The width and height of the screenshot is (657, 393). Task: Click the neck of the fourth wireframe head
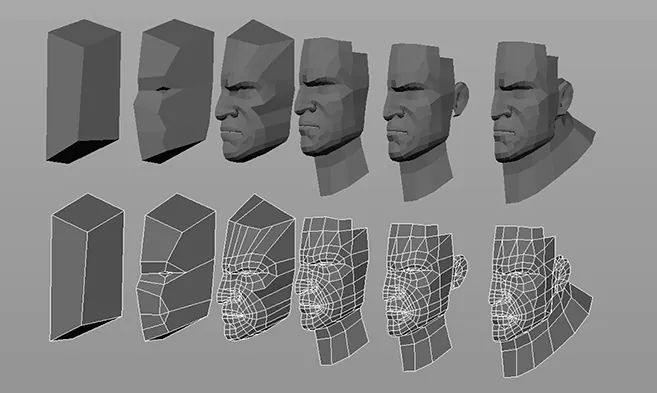tap(341, 339)
